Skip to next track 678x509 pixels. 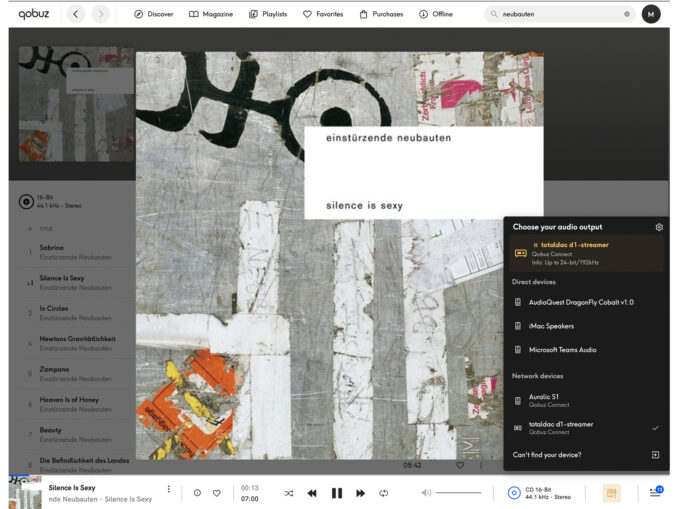tap(360, 493)
